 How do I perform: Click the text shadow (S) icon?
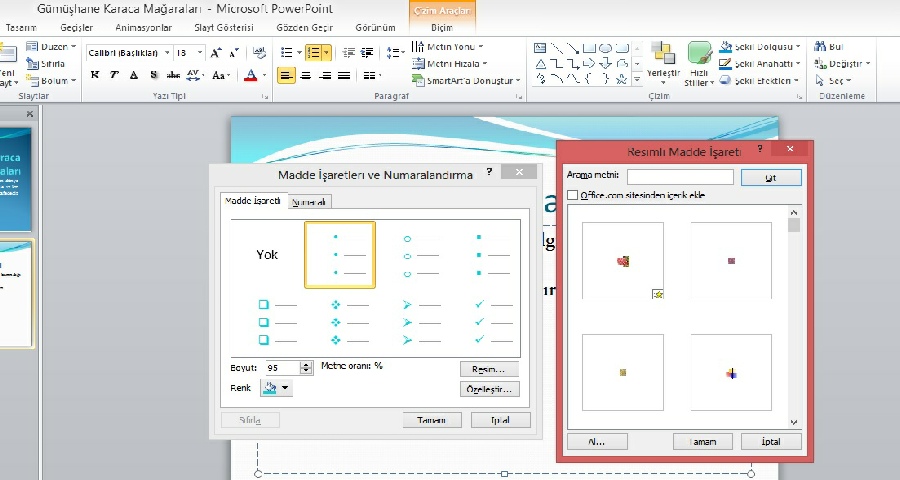[153, 75]
